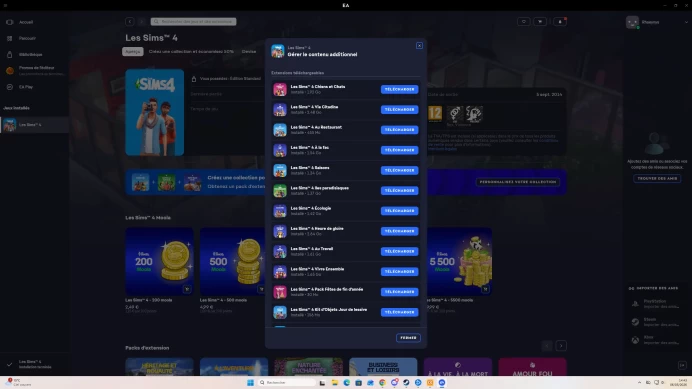This screenshot has height=389, width=692.
Task: Click the taskbar search box
Action: click(x=287, y=383)
